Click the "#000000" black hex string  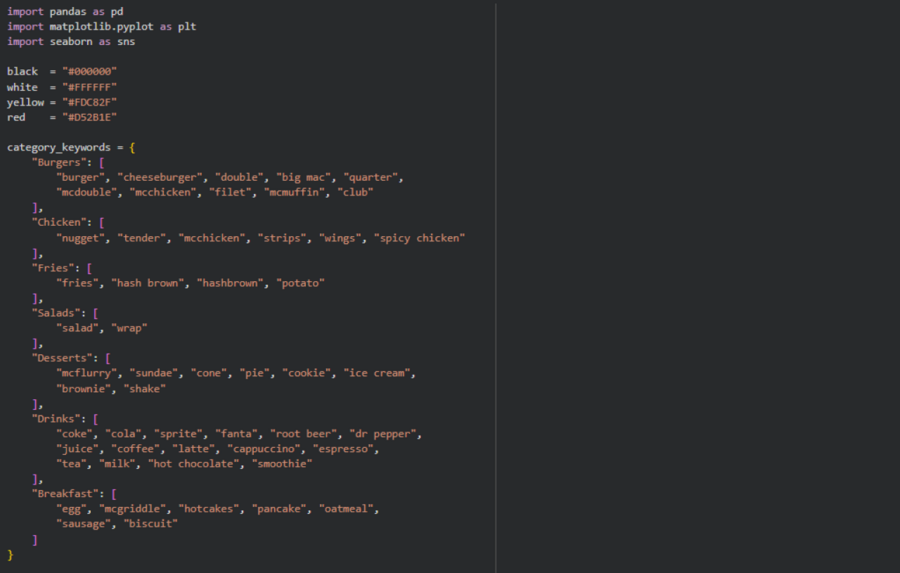coord(89,72)
